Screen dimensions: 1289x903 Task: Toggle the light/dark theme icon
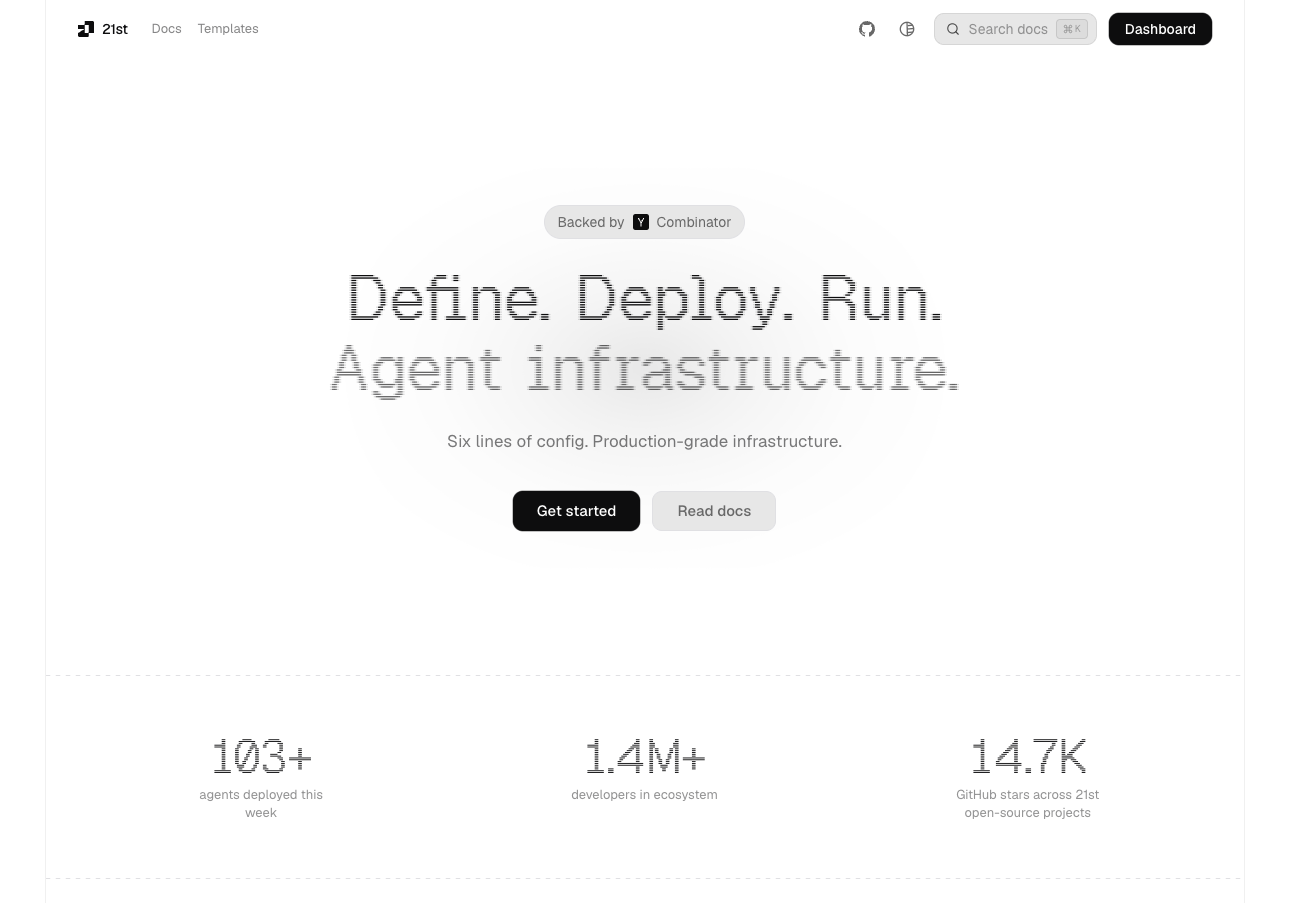(907, 29)
